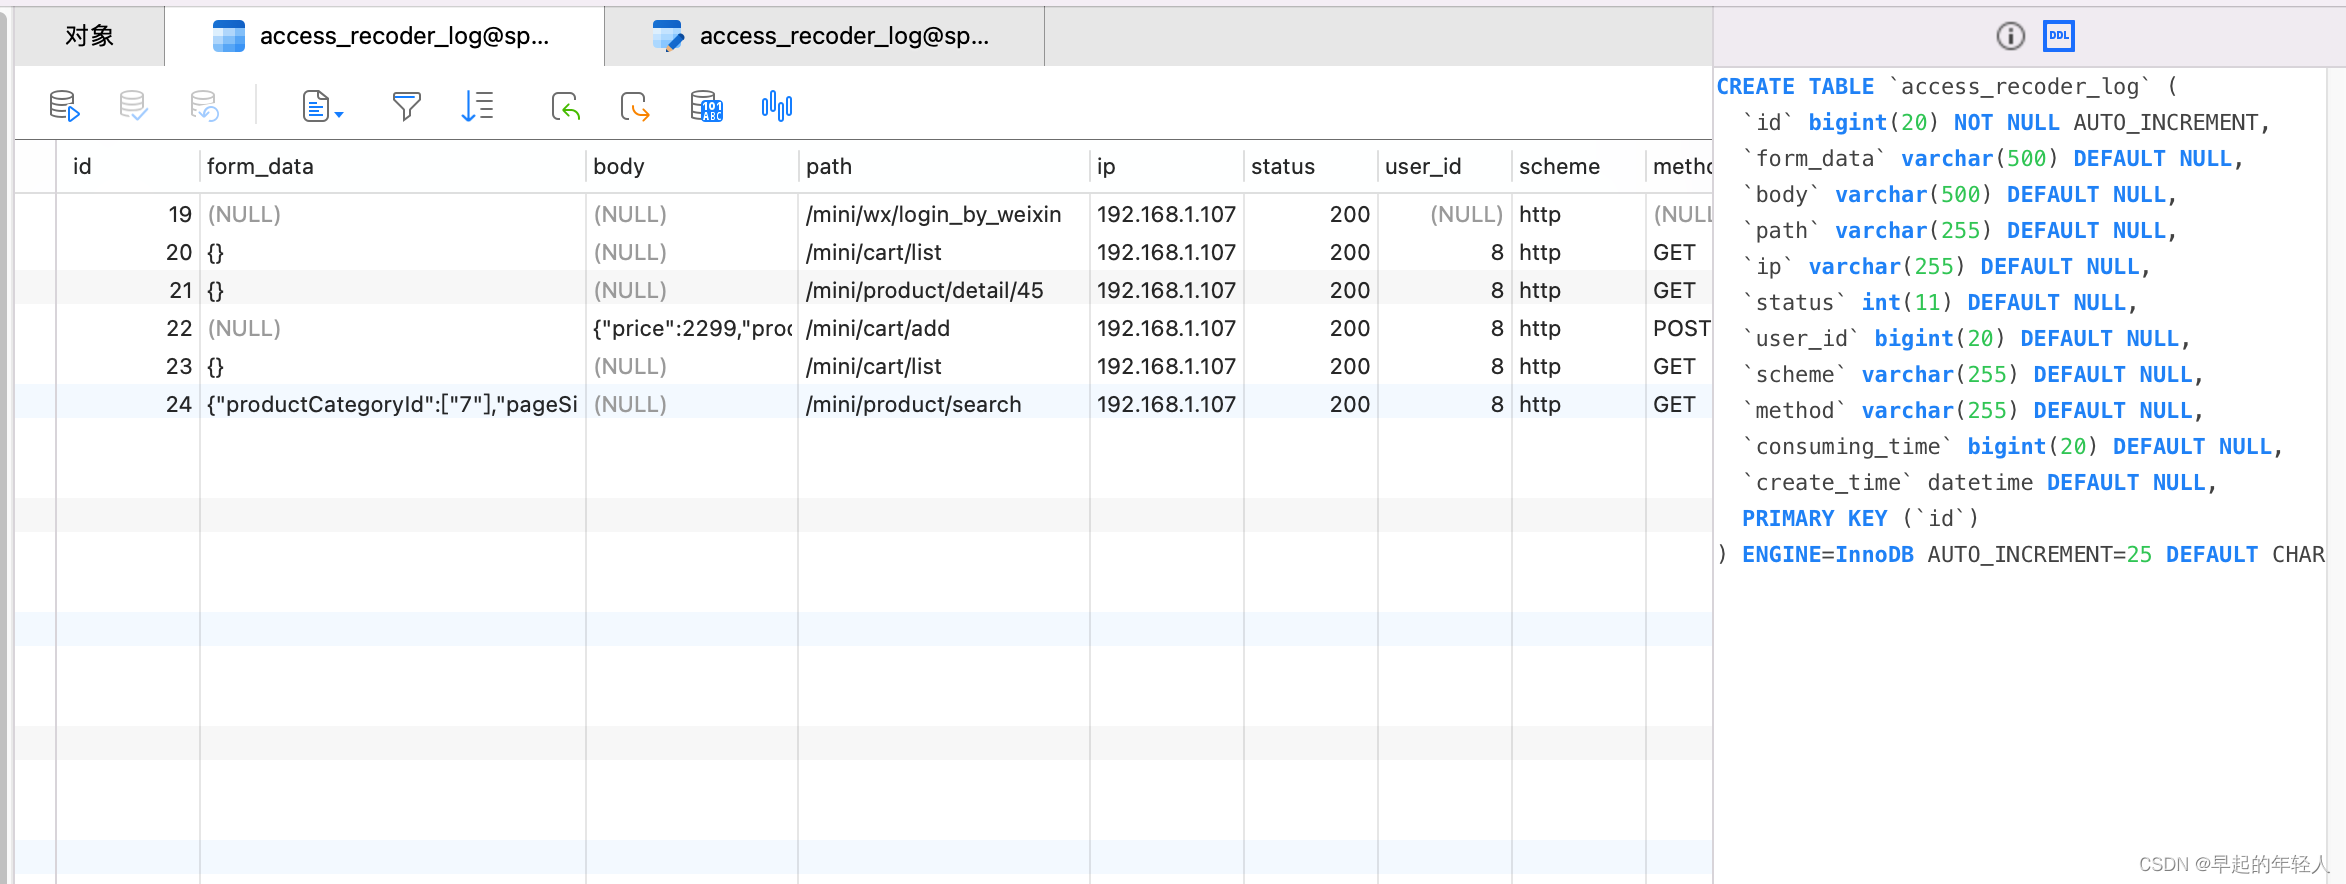Screen dimensions: 2346x884
Task: Click the PRIMARY KEY line in DDL
Action: pos(1860,518)
